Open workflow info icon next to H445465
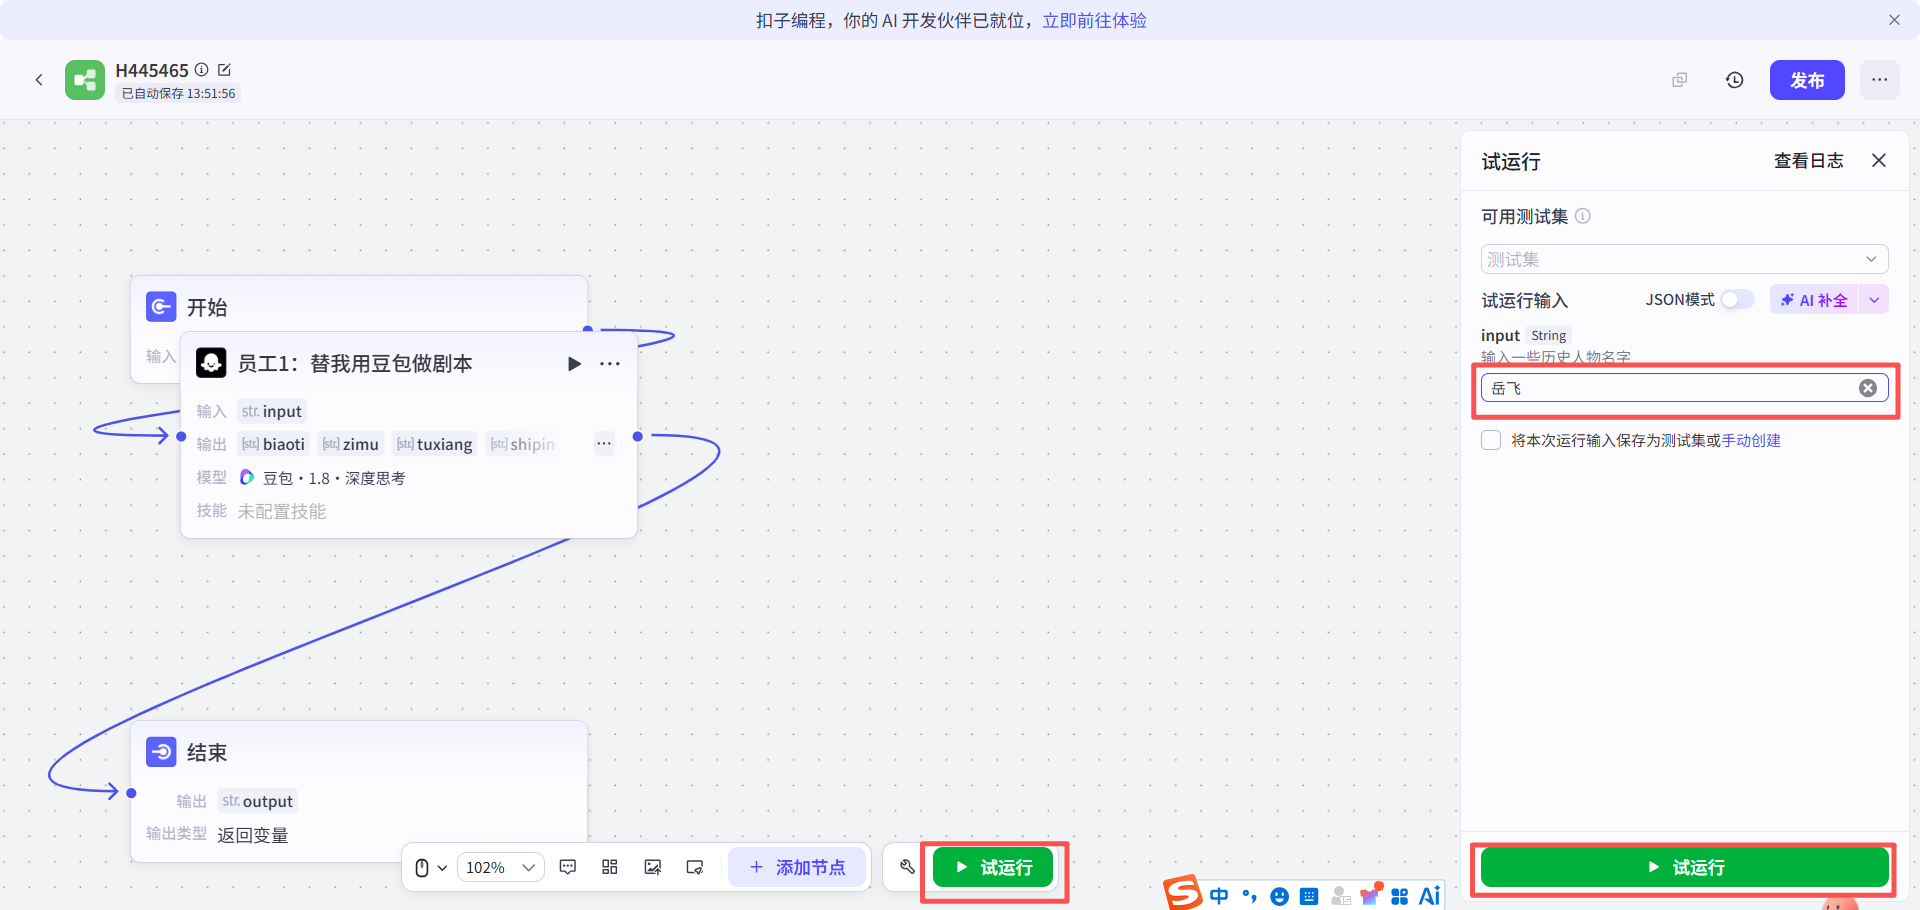Image resolution: width=1920 pixels, height=910 pixels. click(201, 70)
